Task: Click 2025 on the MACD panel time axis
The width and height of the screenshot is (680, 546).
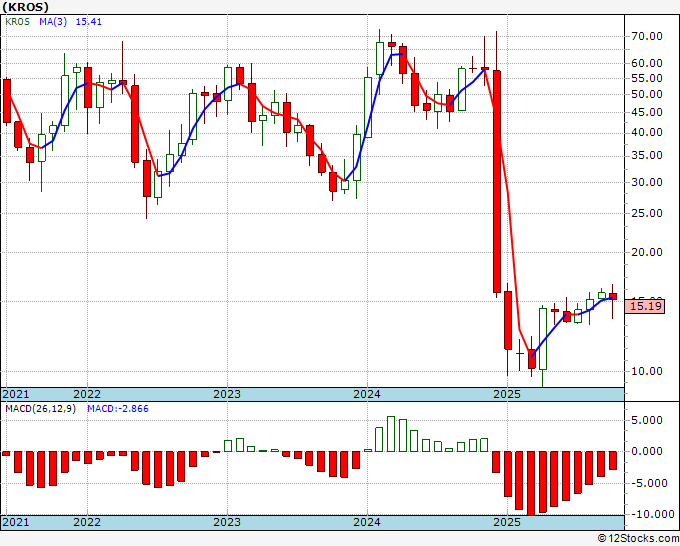Action: [507, 522]
